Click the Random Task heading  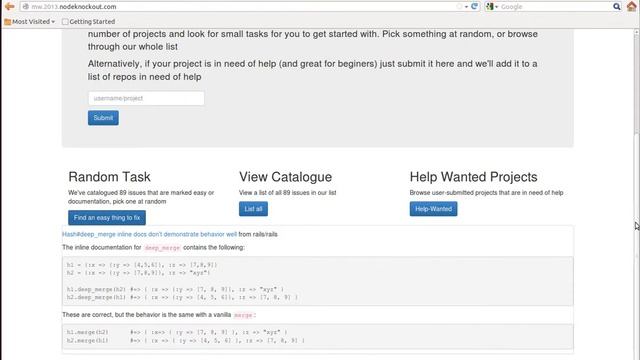click(x=109, y=177)
